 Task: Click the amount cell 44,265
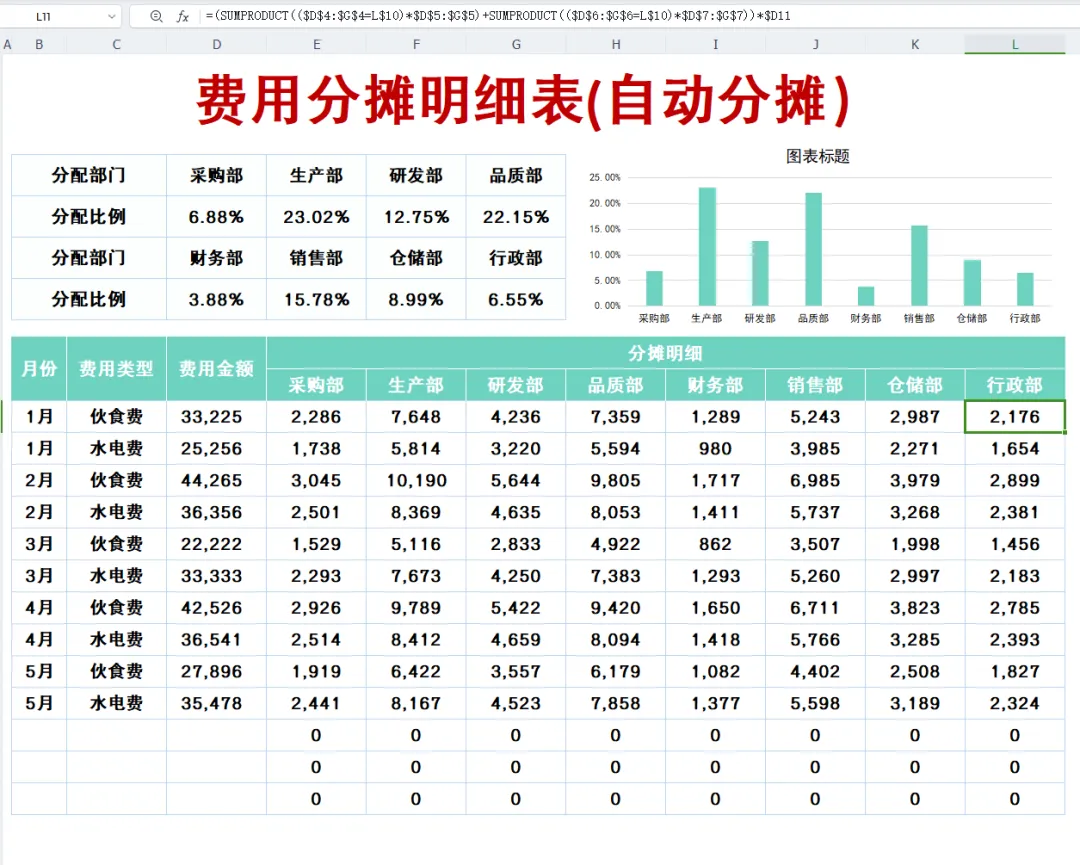click(x=216, y=480)
